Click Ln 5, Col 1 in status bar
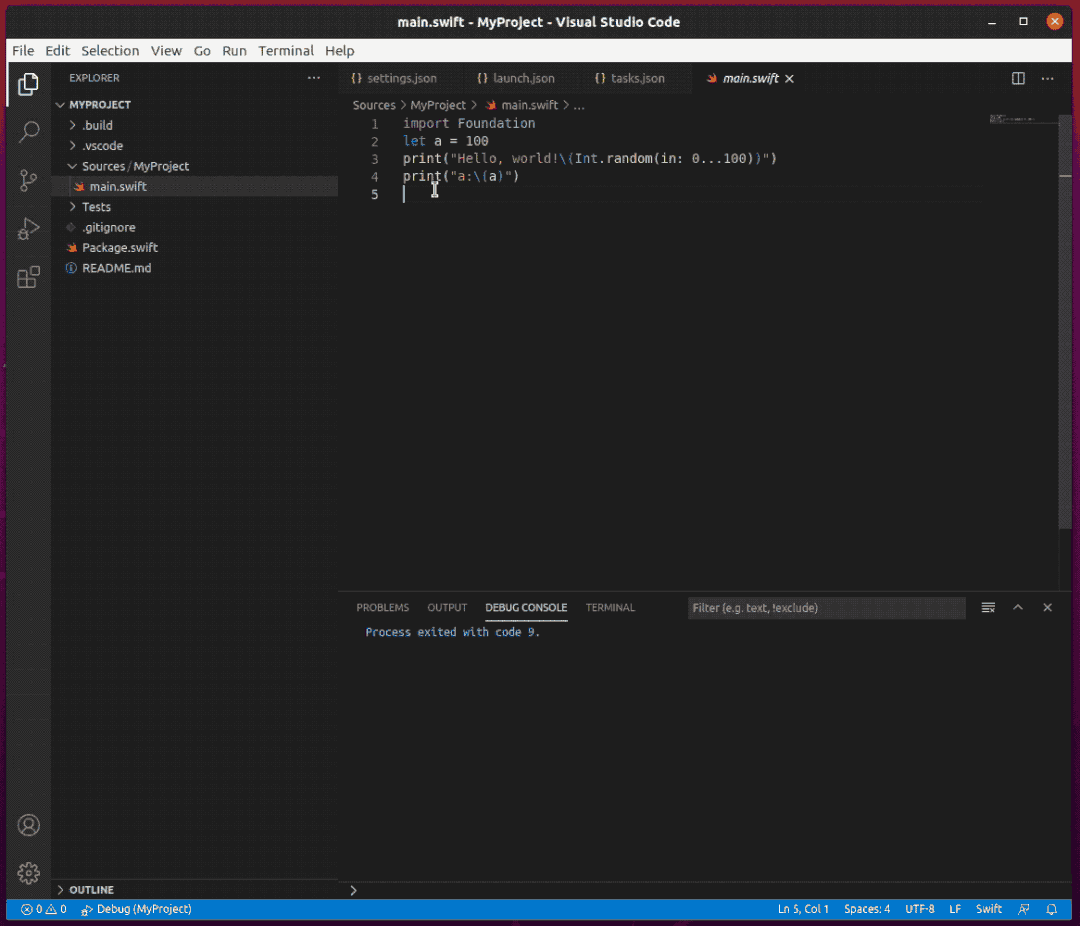The image size is (1080, 926). (803, 909)
